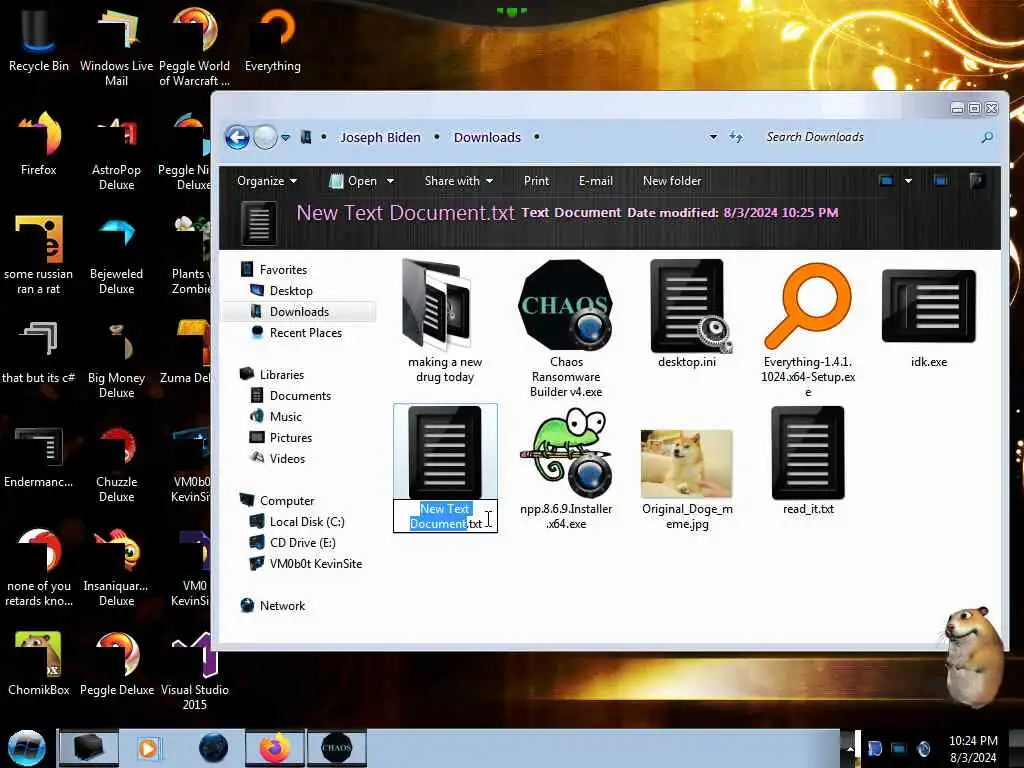Open the Windows Start button
This screenshot has width=1024, height=768.
coord(27,748)
